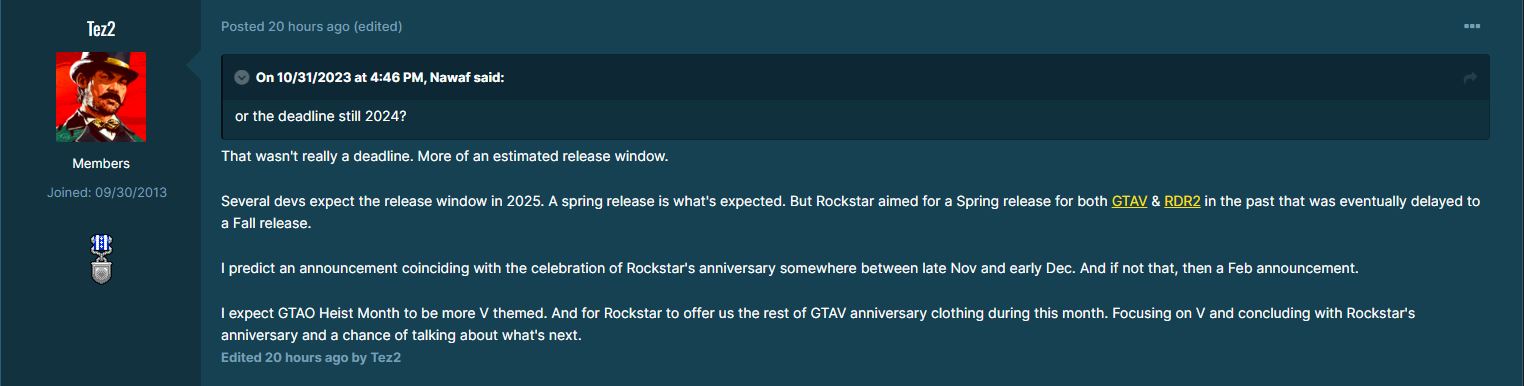Viewport: 1524px width, 386px height.
Task: Show edit history via '(edited)' label
Action: (378, 26)
